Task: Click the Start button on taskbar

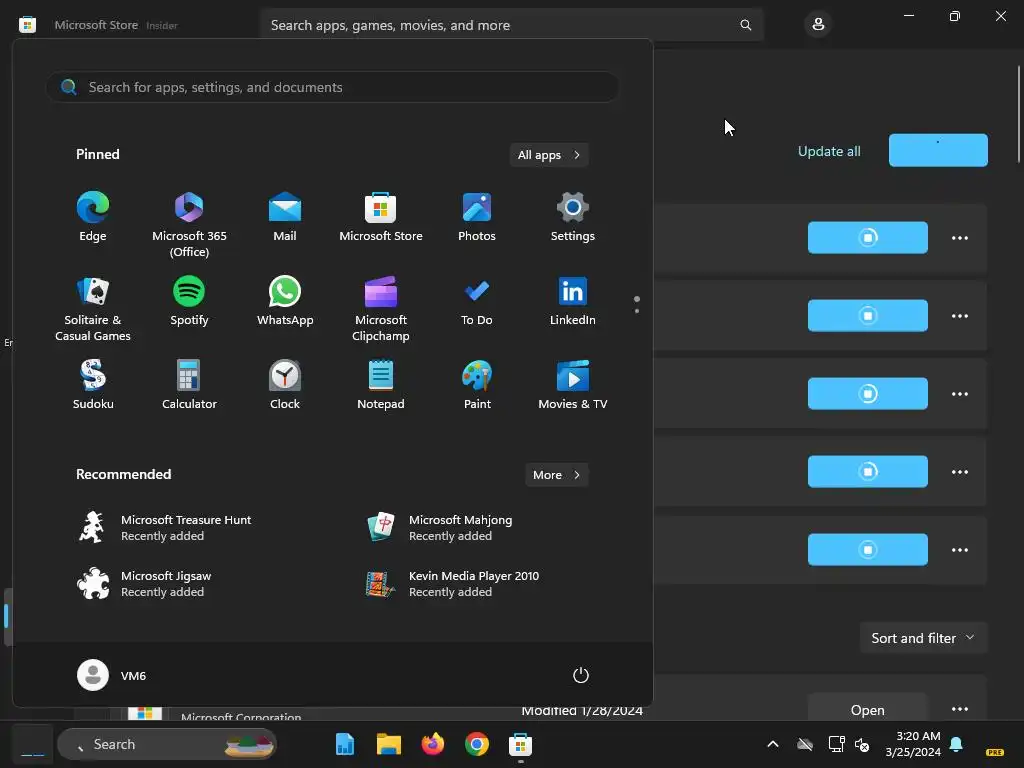Action: click(x=33, y=744)
